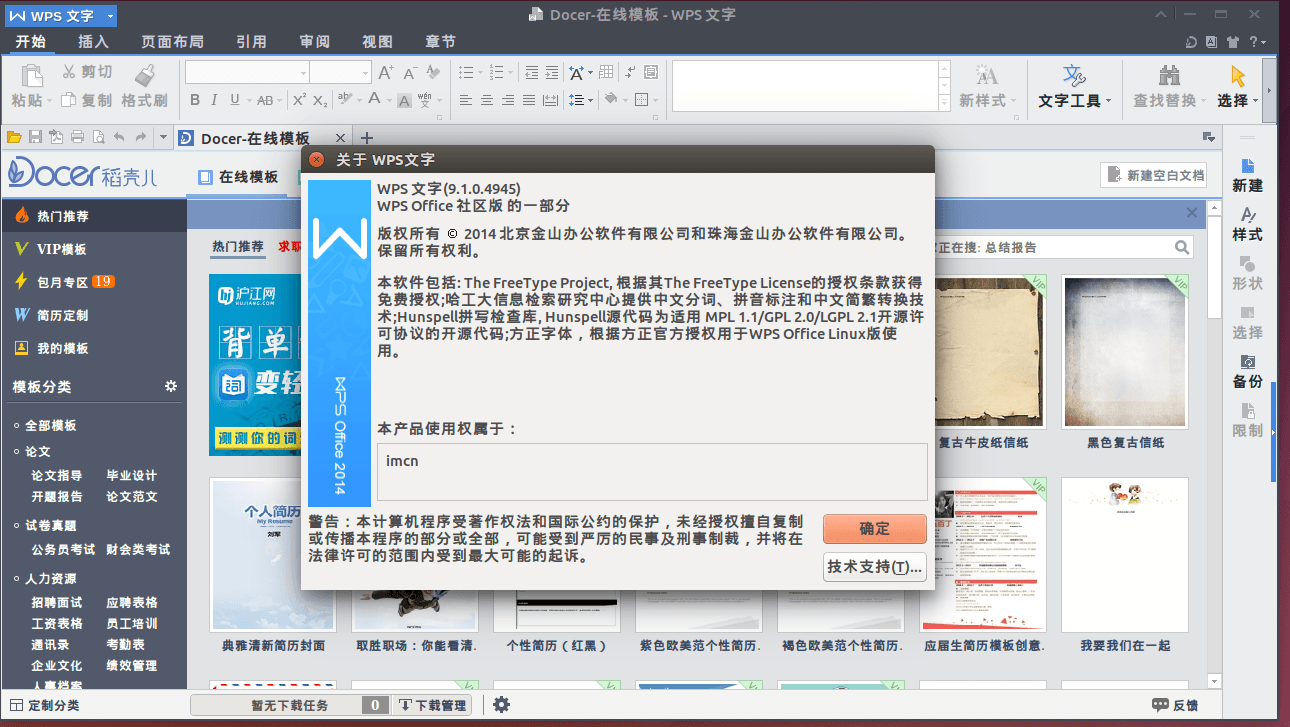Close the About WPS文字 dialog
1290x727 pixels.
tap(317, 159)
